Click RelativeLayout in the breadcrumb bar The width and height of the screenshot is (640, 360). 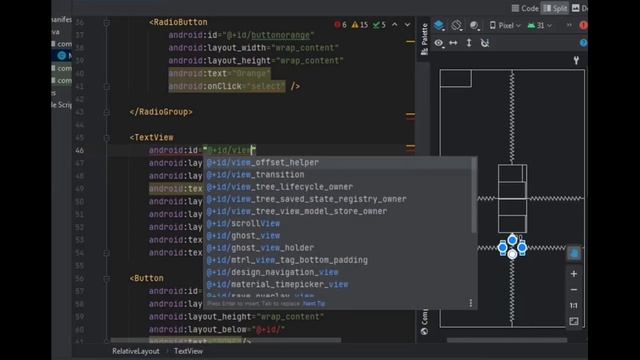click(x=136, y=351)
